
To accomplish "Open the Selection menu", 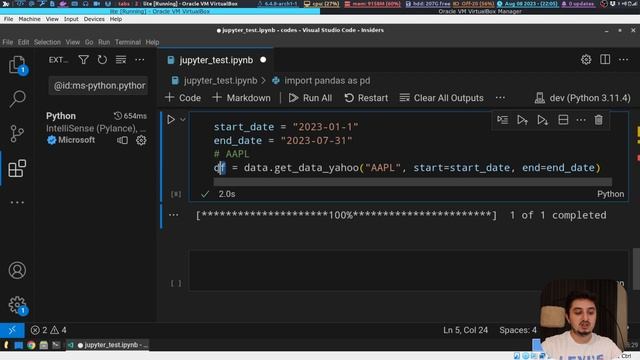I will pos(47,42).
